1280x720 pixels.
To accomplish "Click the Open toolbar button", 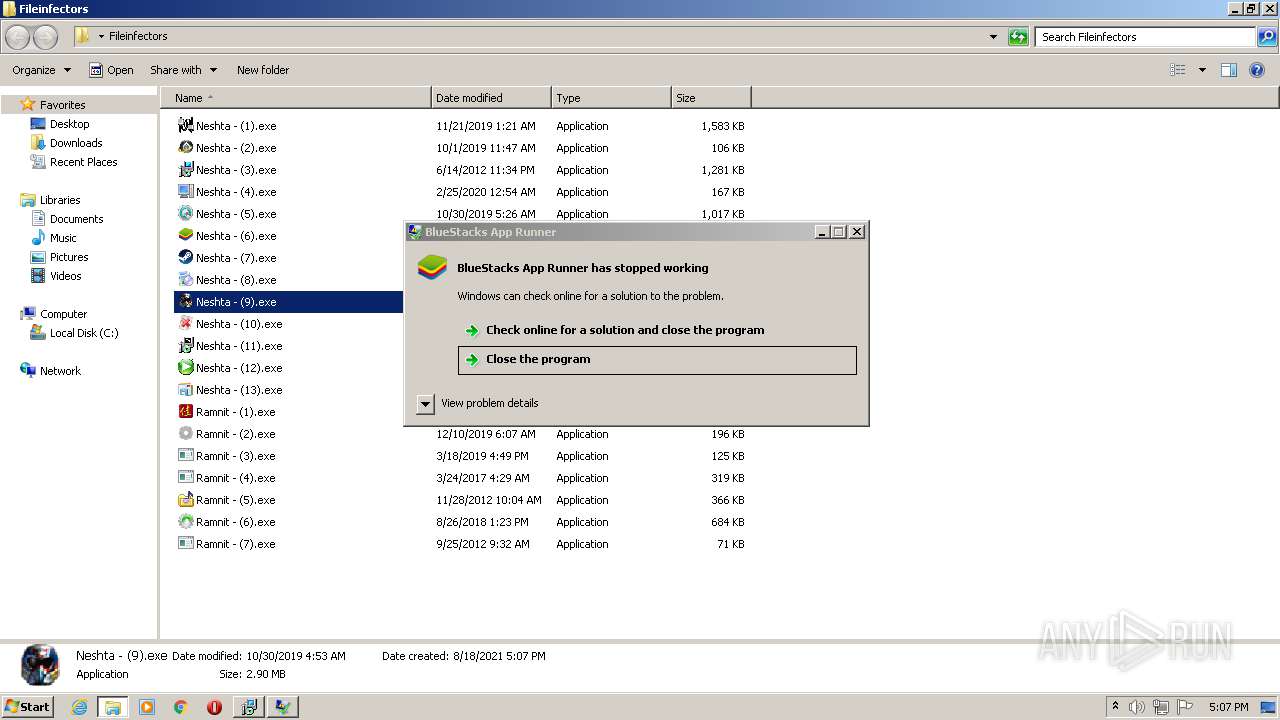I will pyautogui.click(x=111, y=70).
